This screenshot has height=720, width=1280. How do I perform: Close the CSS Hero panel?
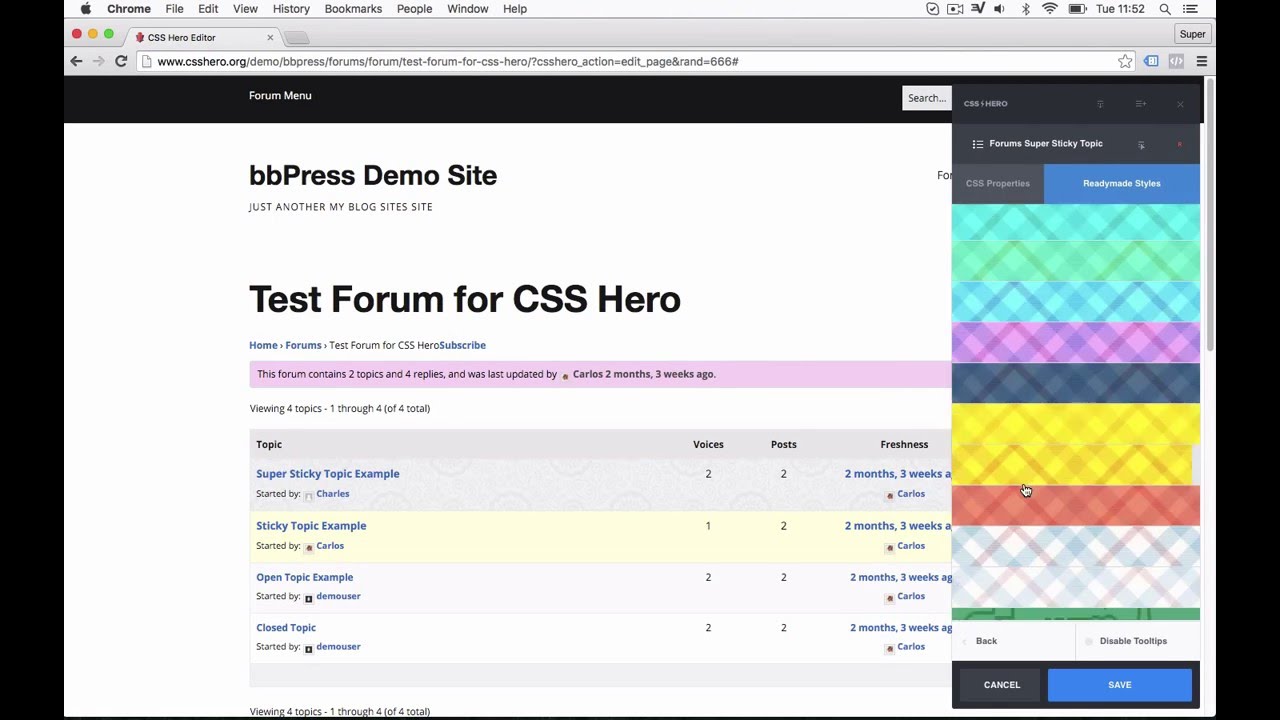1180,104
